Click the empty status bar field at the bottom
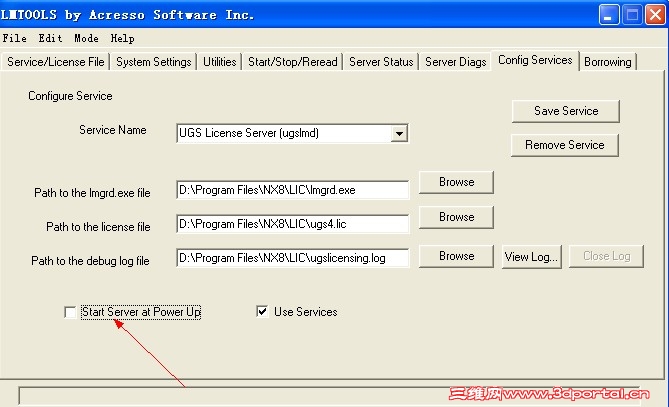 [329, 395]
